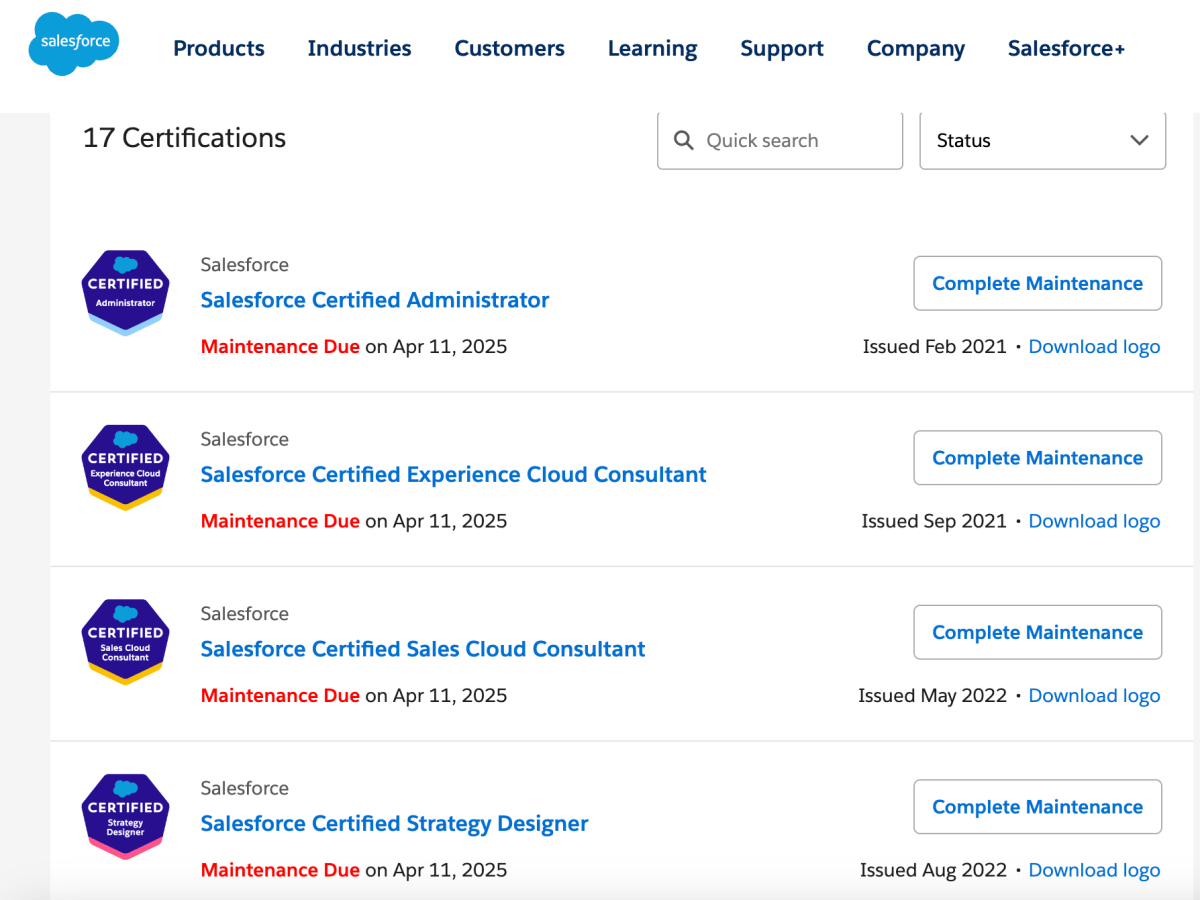The height and width of the screenshot is (900, 1200).
Task: Open the Products menu
Action: coord(219,48)
